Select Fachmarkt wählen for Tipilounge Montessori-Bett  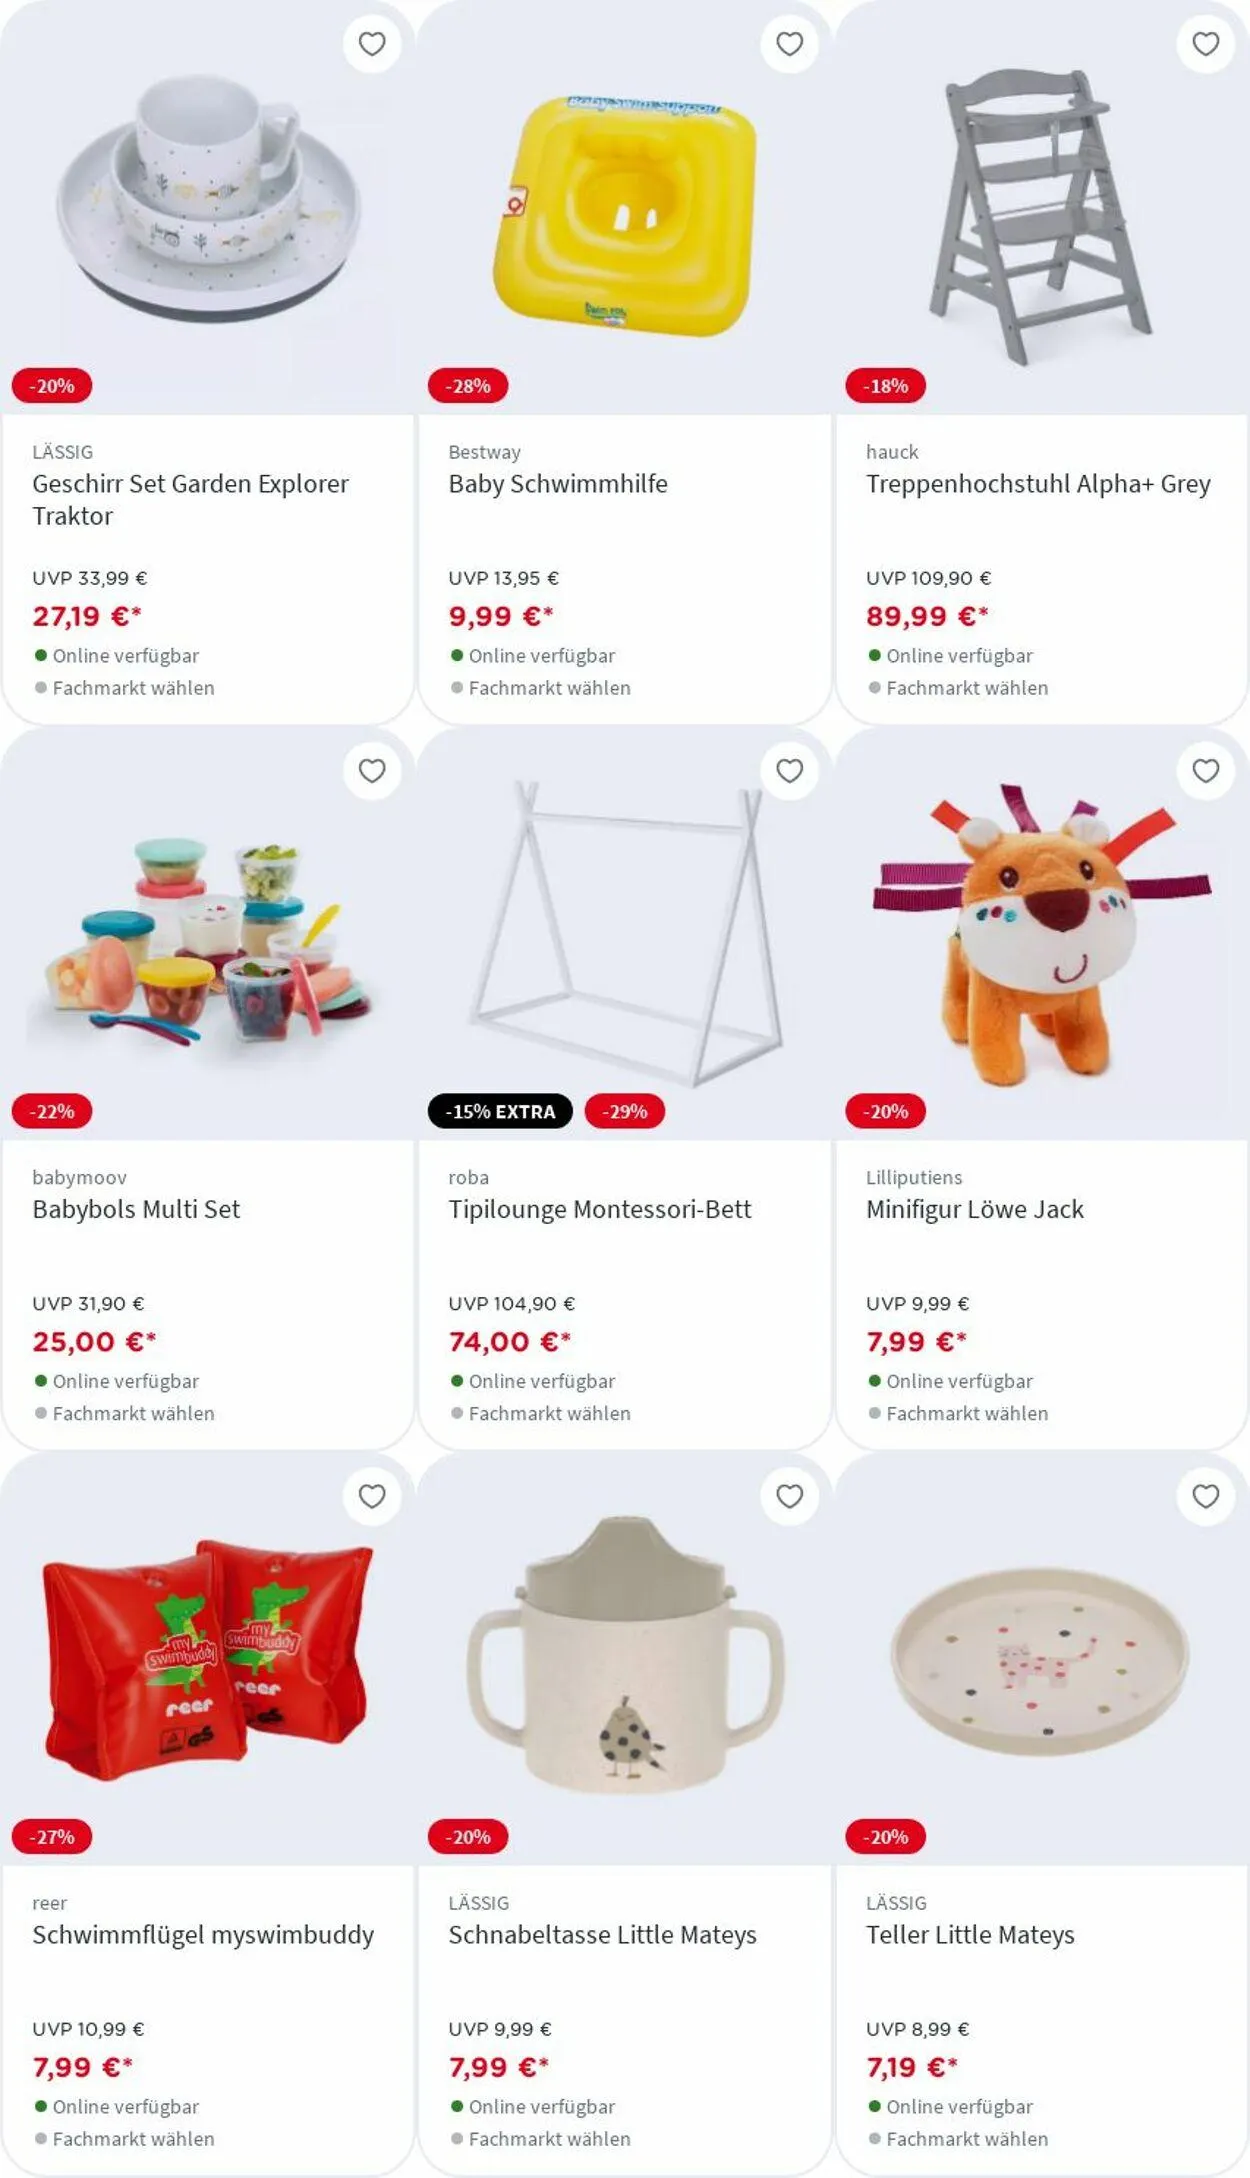point(549,1413)
